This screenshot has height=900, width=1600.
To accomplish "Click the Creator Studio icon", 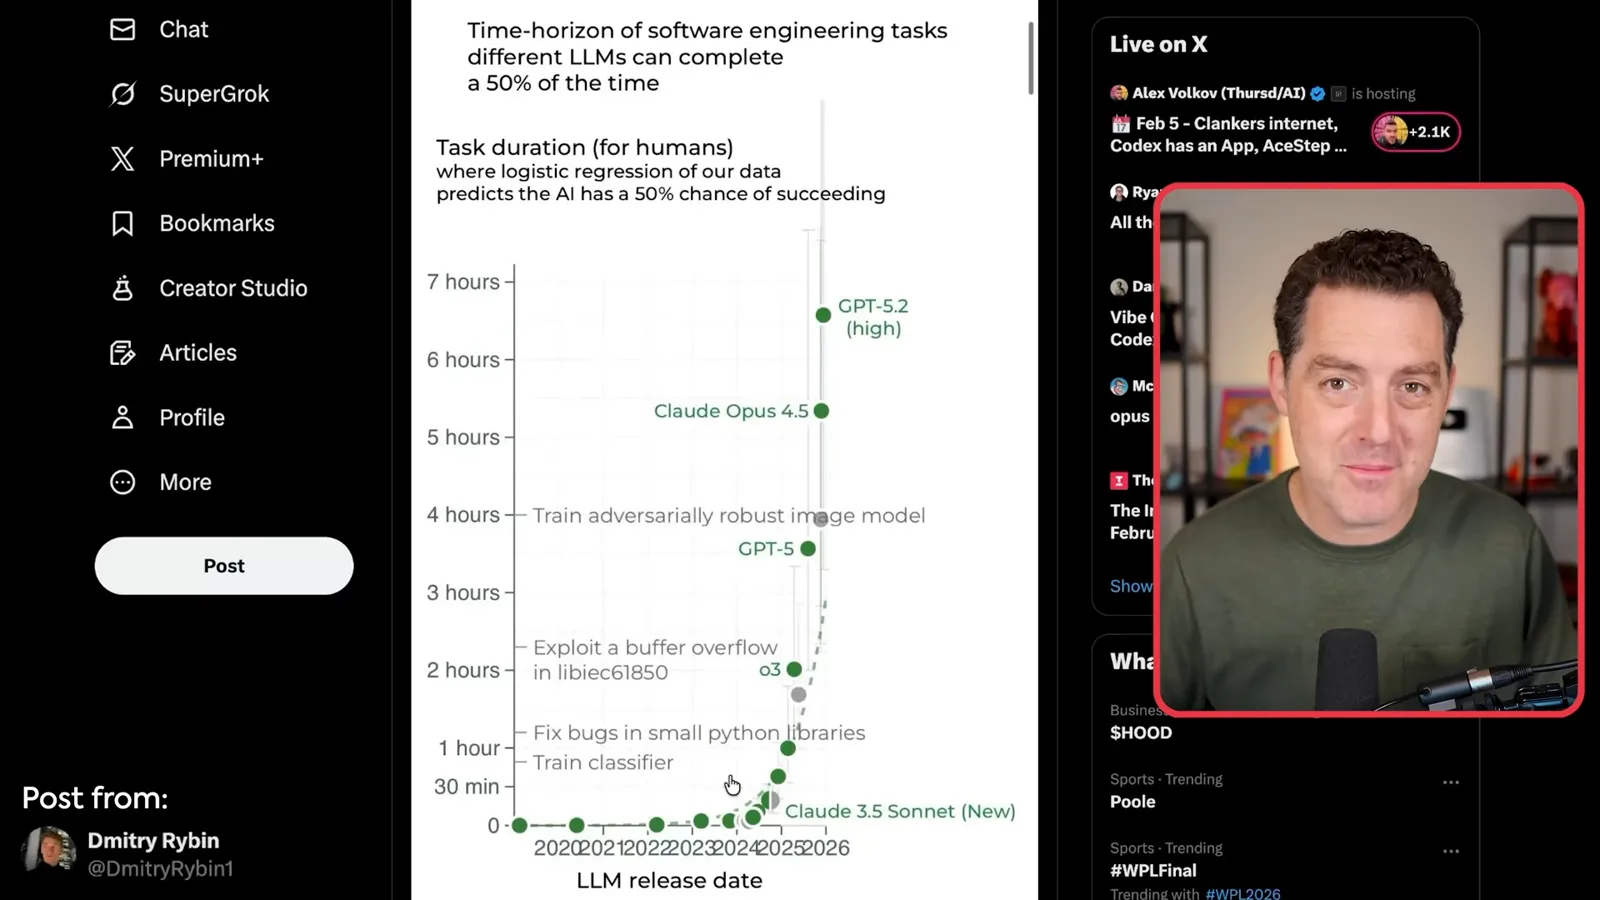I will (x=122, y=288).
